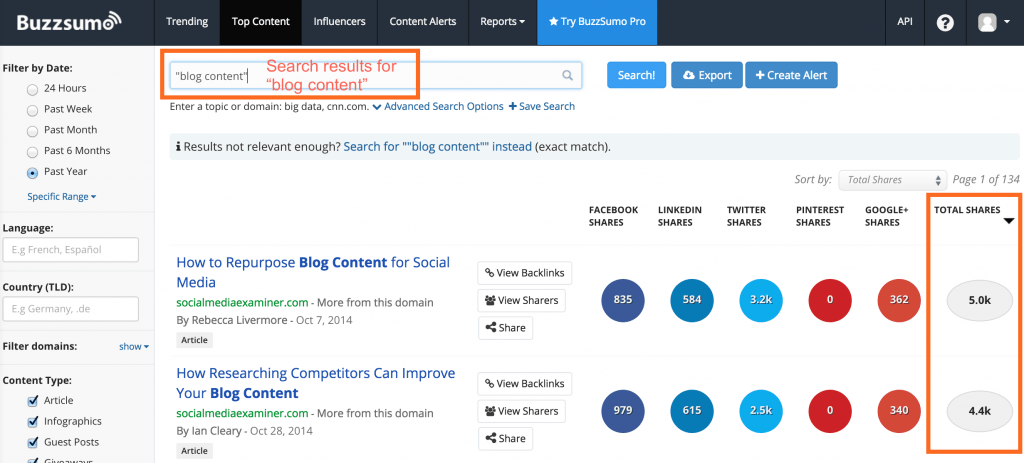Uncheck the Guest Posts content type
This screenshot has height=463, width=1024.
click(33, 442)
